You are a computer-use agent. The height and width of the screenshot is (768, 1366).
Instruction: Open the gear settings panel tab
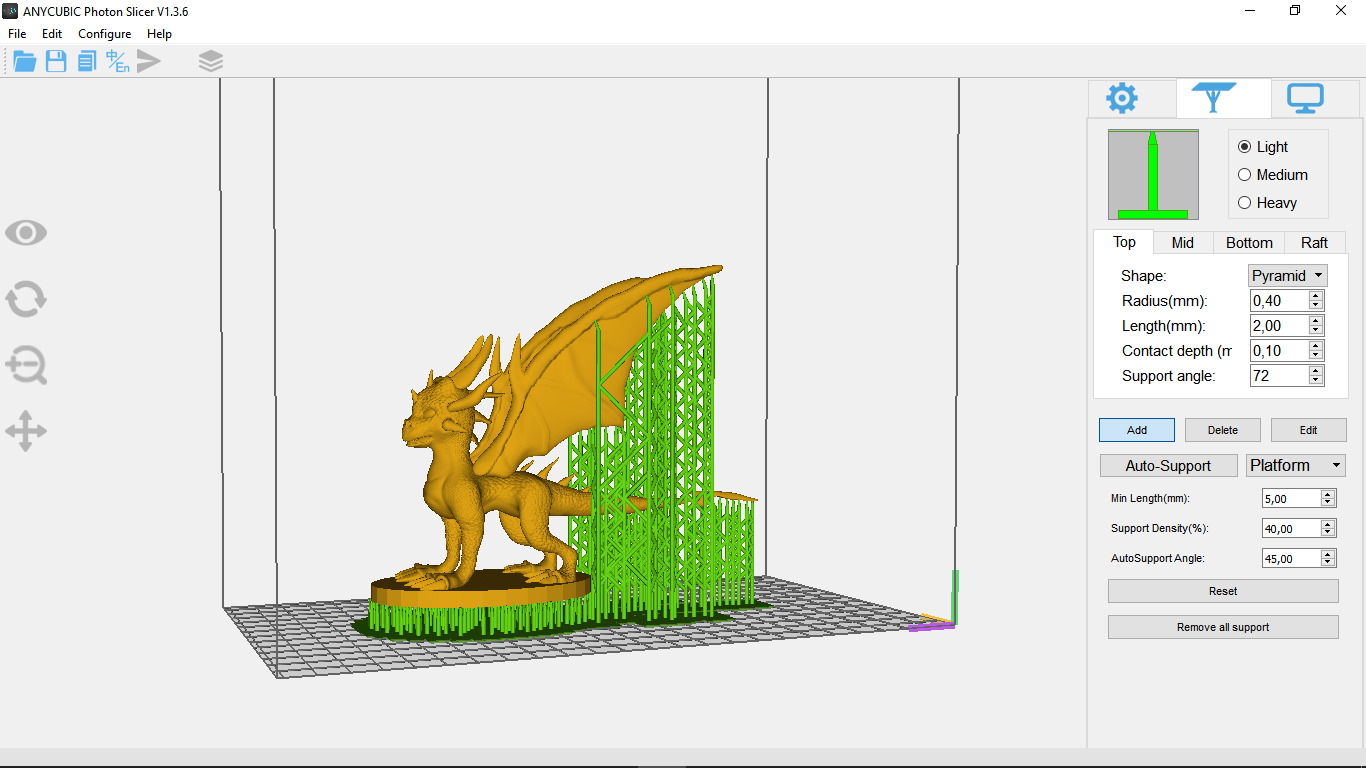(x=1121, y=99)
